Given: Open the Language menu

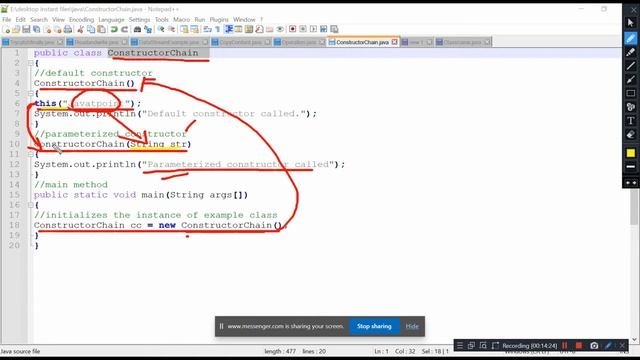Looking at the screenshot, I should (x=111, y=20).
